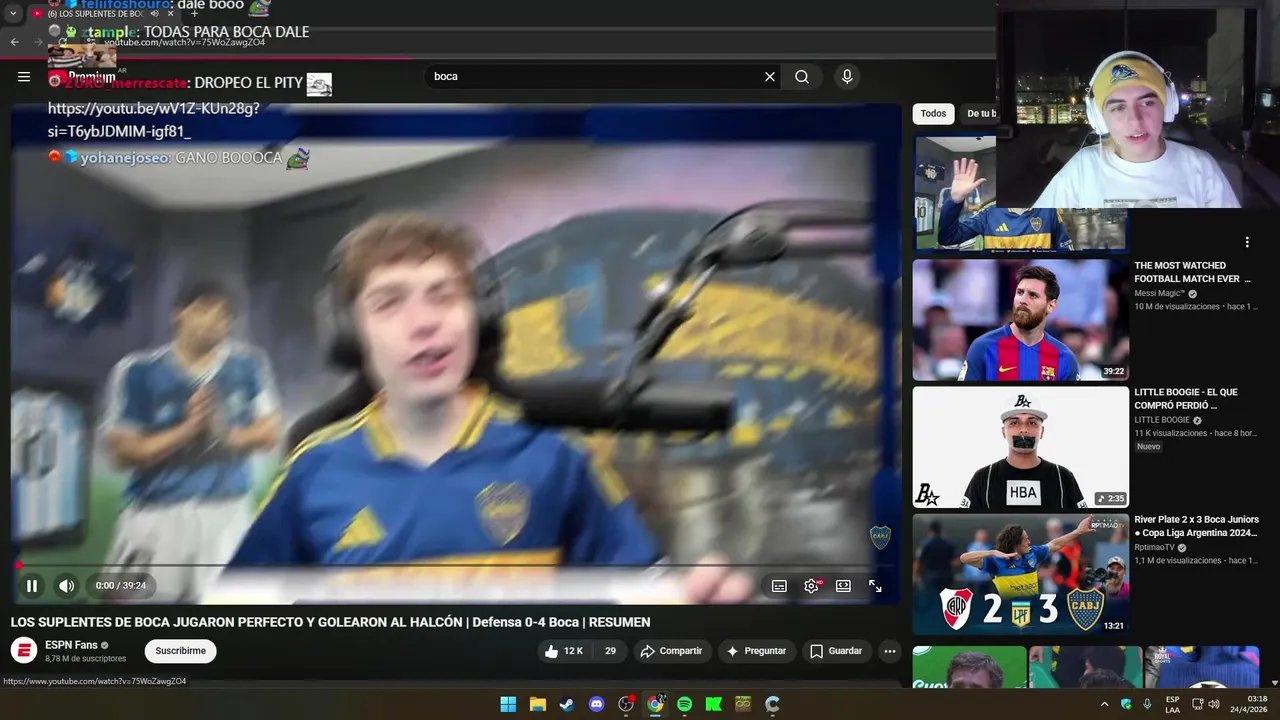Open Discord from the taskbar
This screenshot has width=1280, height=720.
[x=597, y=704]
